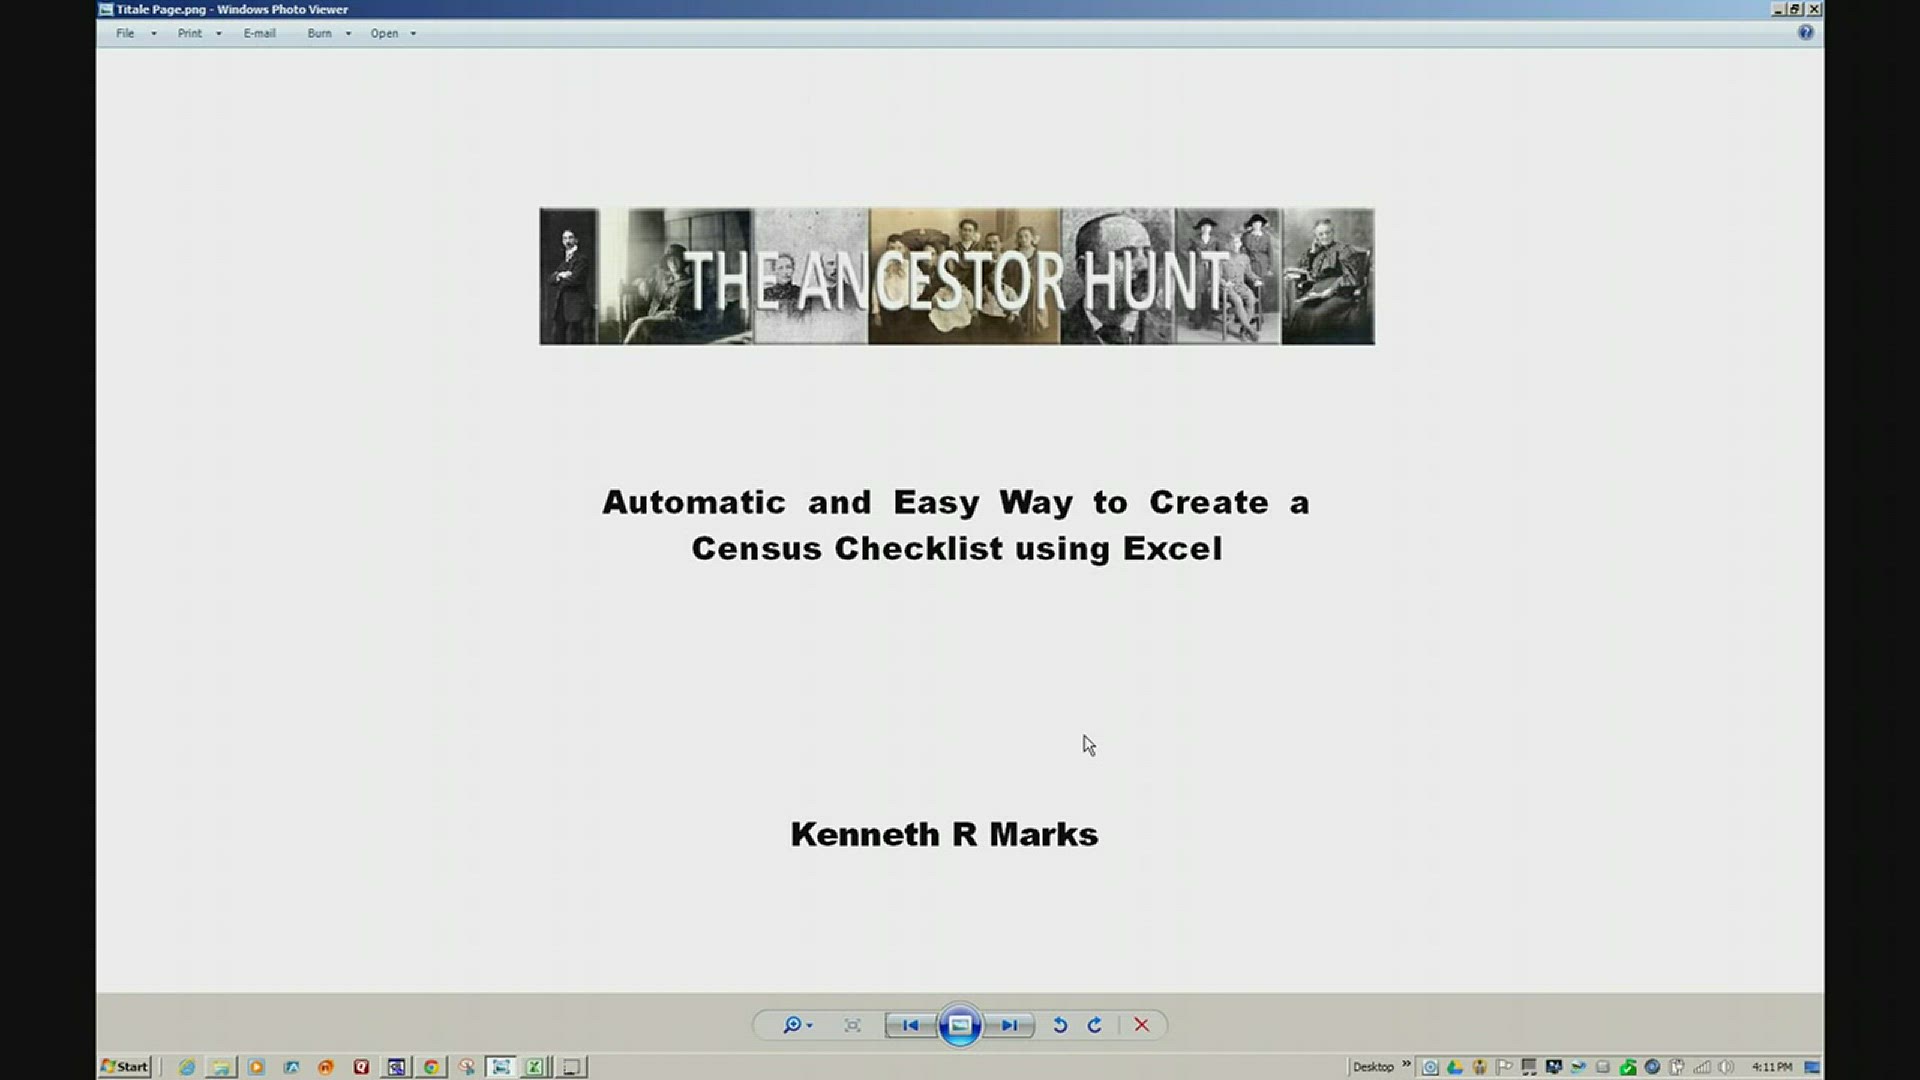Viewport: 1920px width, 1080px height.
Task: Delete the current image with red X
Action: point(1141,1025)
